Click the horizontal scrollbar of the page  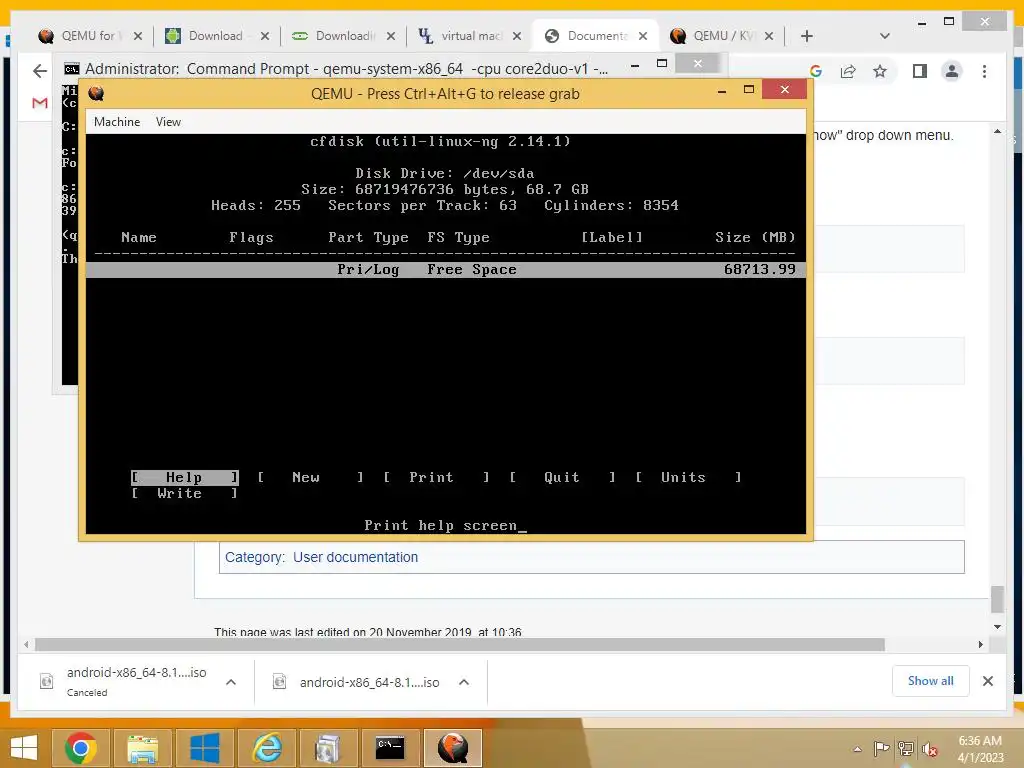pyautogui.click(x=460, y=645)
